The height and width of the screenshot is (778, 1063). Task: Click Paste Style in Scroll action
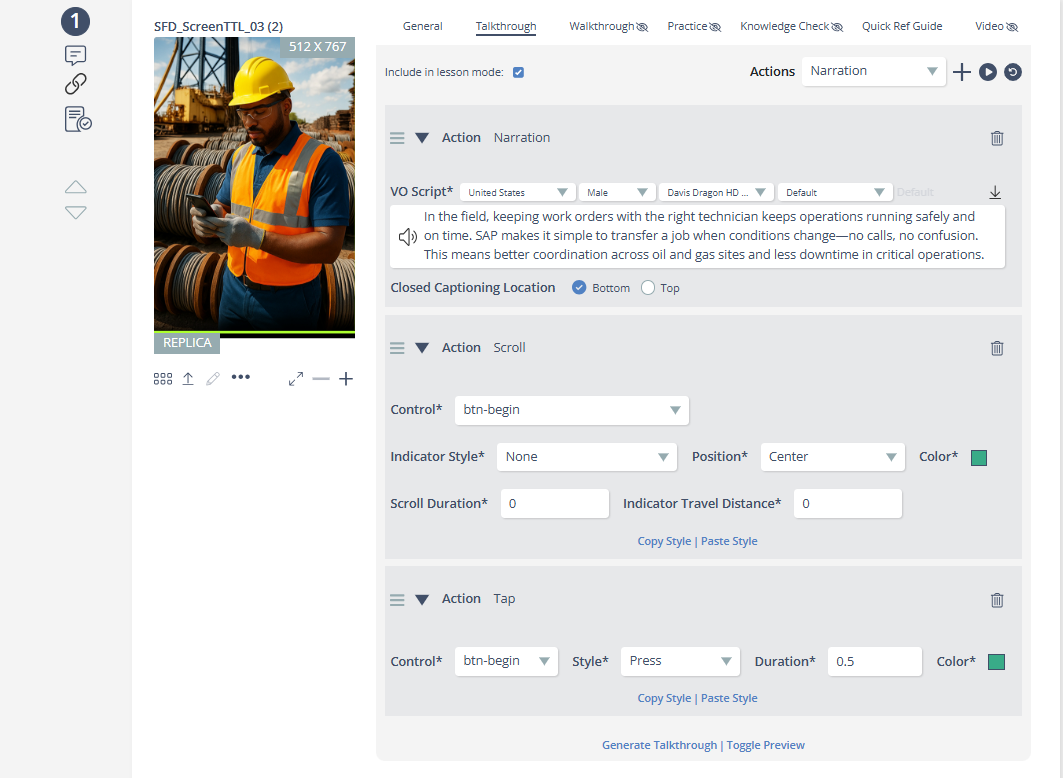coord(729,541)
